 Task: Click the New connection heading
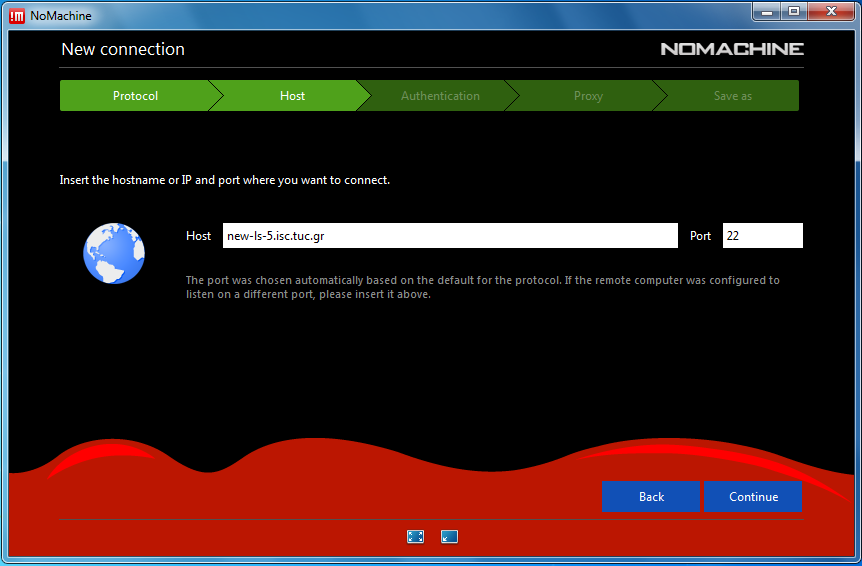click(123, 49)
